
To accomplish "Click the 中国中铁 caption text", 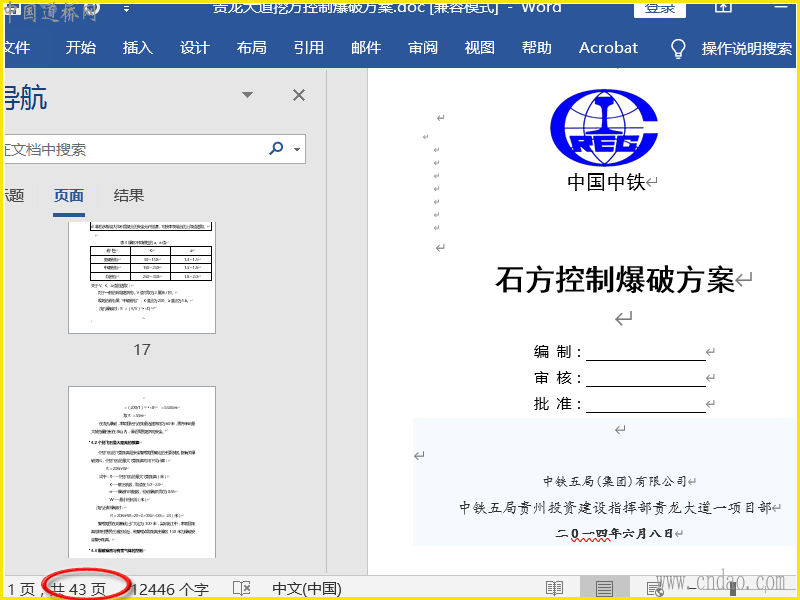I will tap(606, 182).
